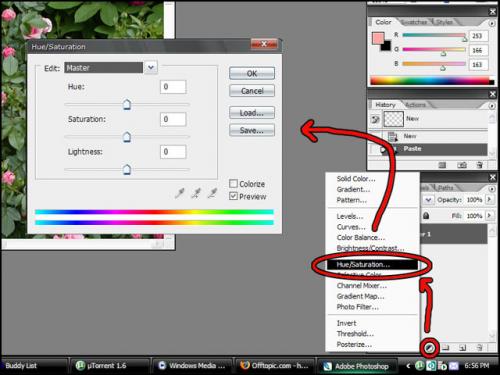
Task: Choose Levels... from the adjustment menu
Action: tap(350, 217)
